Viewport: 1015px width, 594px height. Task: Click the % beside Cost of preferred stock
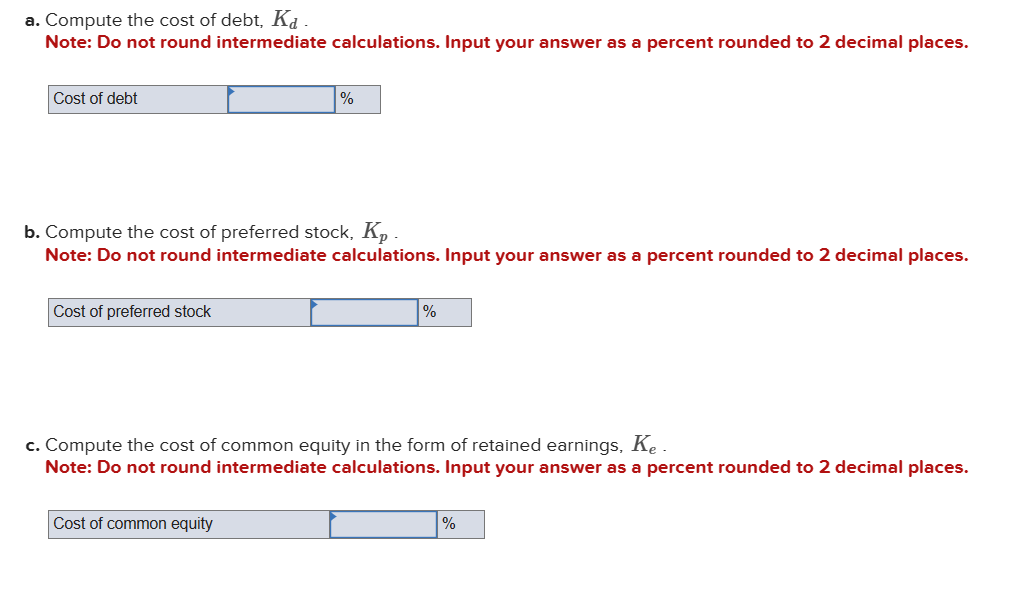(x=428, y=311)
